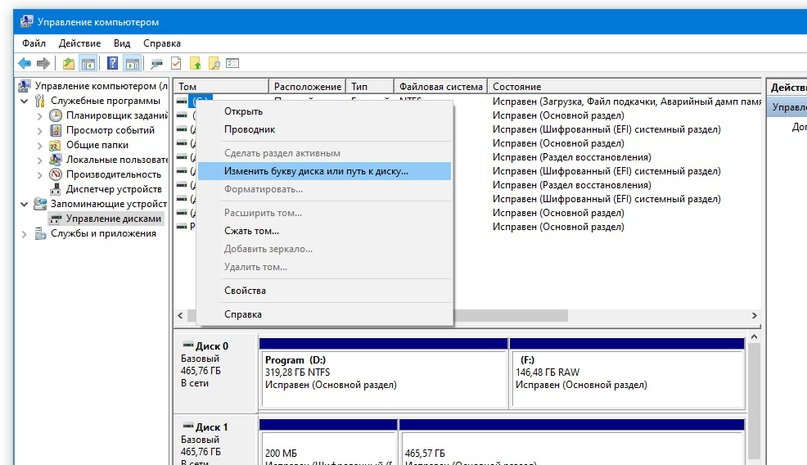Open the Действие menu

pyautogui.click(x=79, y=43)
